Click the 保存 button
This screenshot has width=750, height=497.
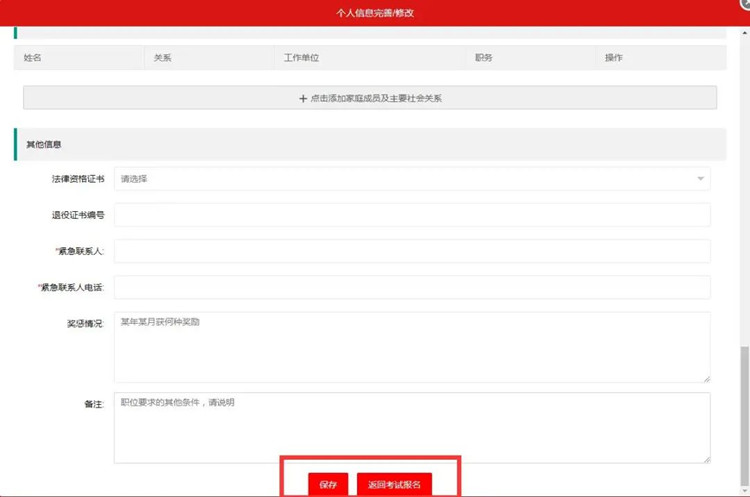(328, 484)
